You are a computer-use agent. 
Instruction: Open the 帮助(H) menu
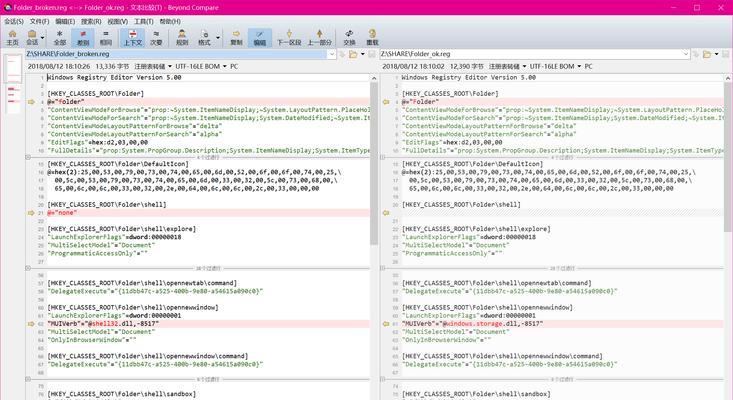[x=170, y=21]
